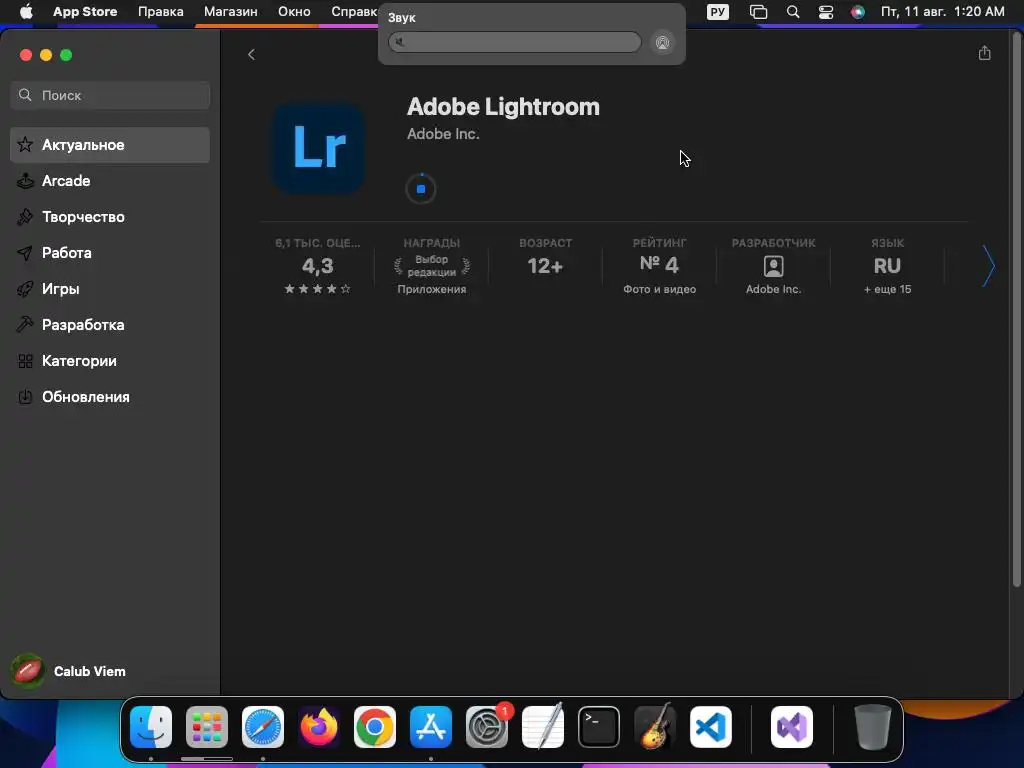Click the Adobe Lightroom app icon

click(x=319, y=148)
